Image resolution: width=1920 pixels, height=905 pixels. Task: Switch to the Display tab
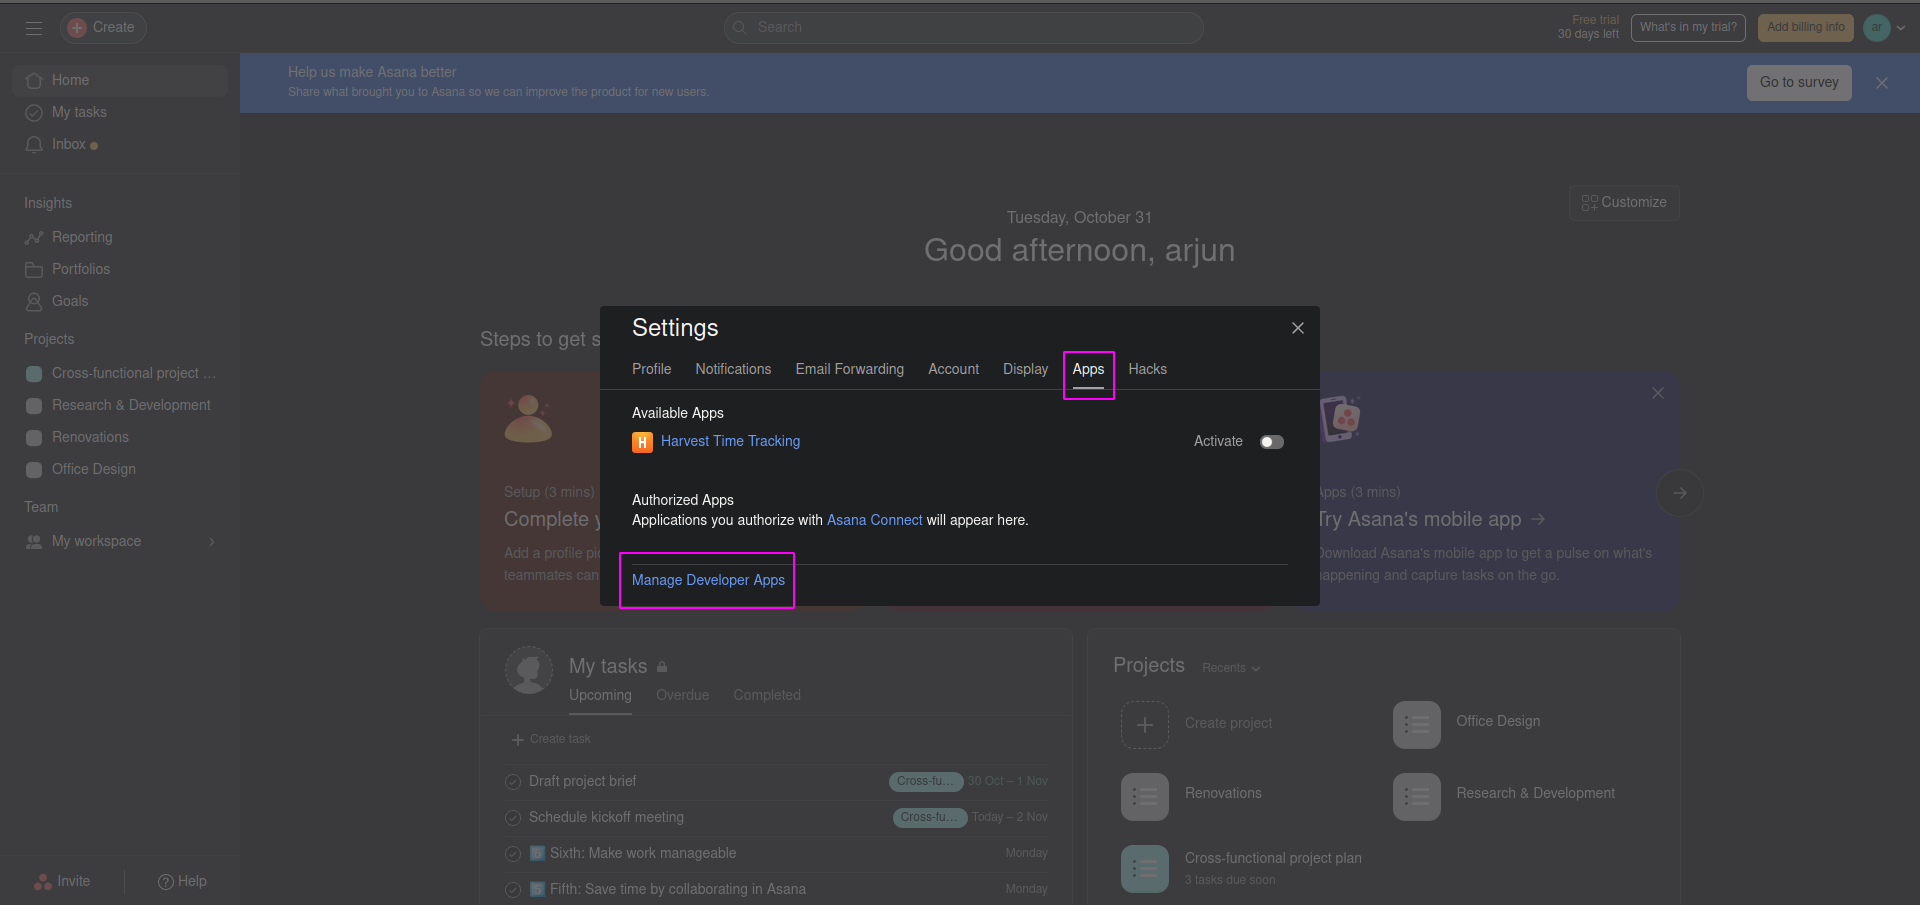click(x=1026, y=369)
